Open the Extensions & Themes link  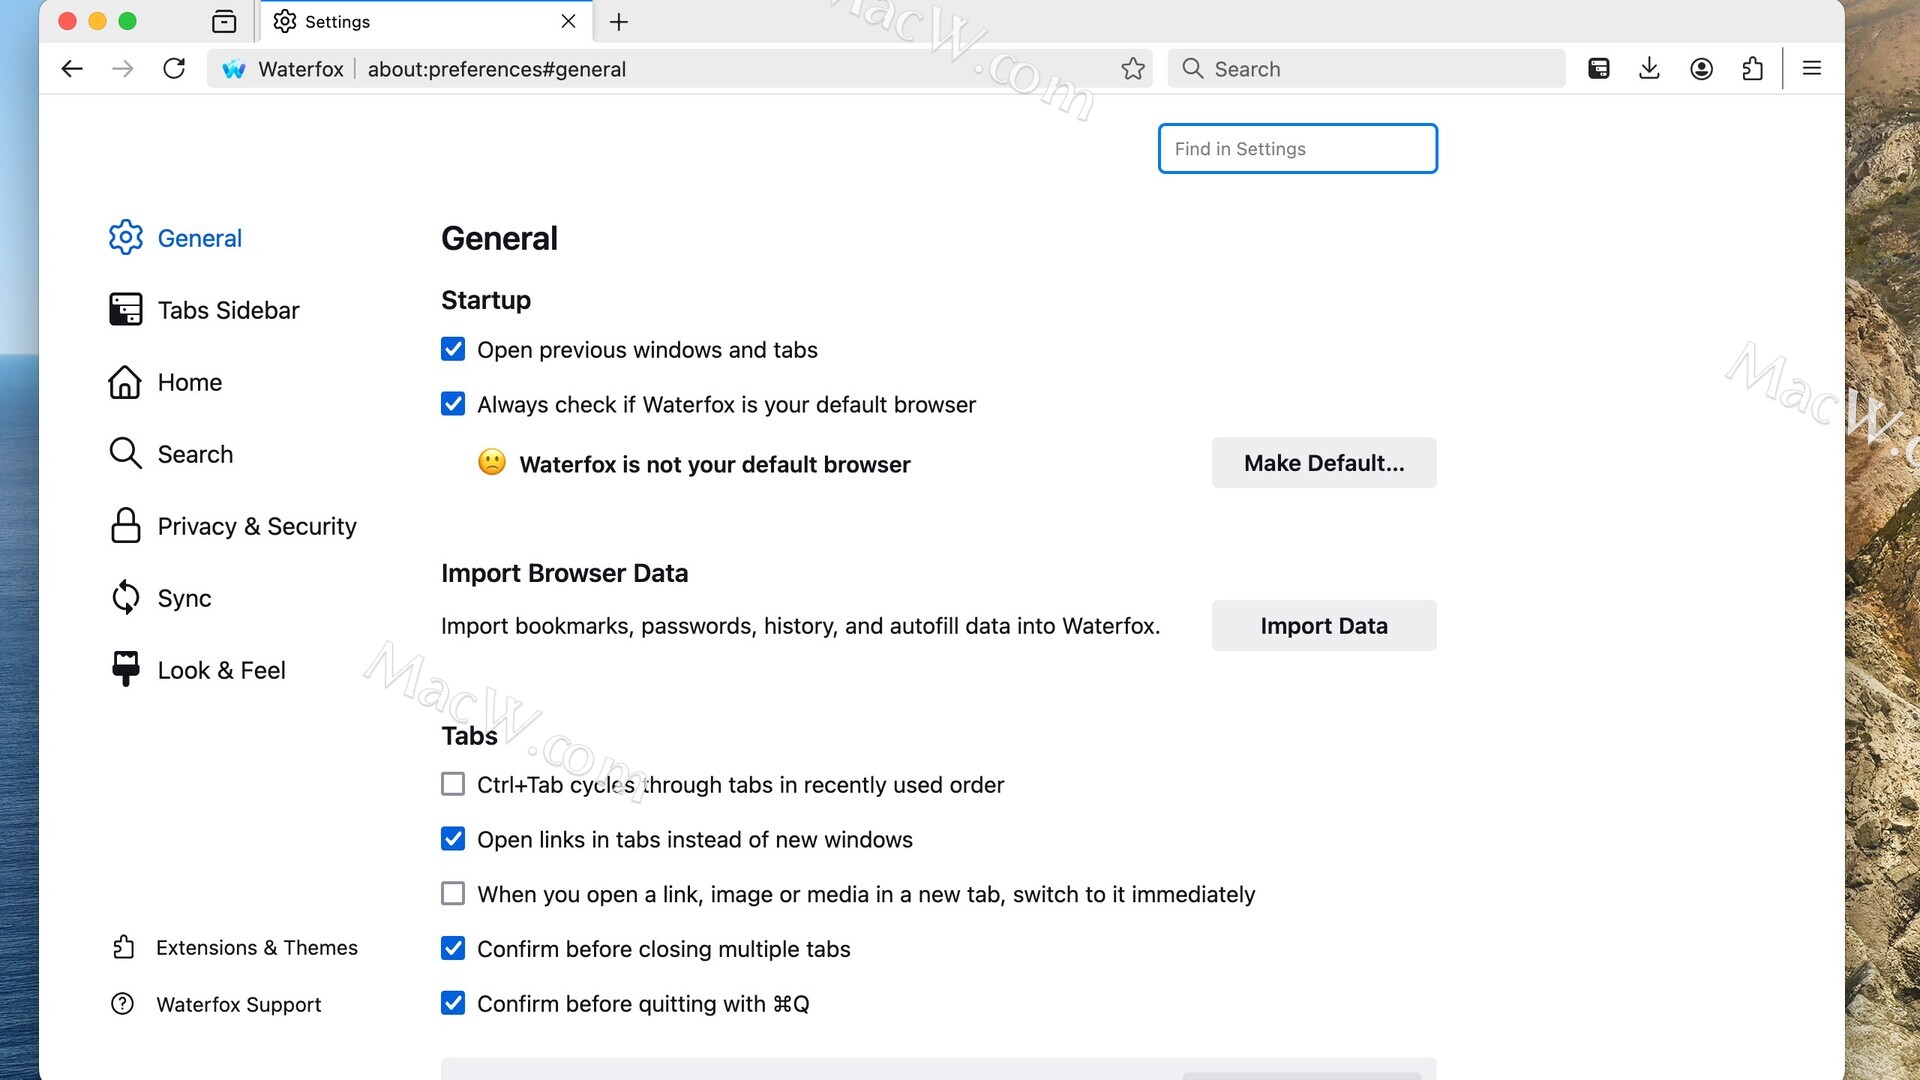[x=256, y=947]
